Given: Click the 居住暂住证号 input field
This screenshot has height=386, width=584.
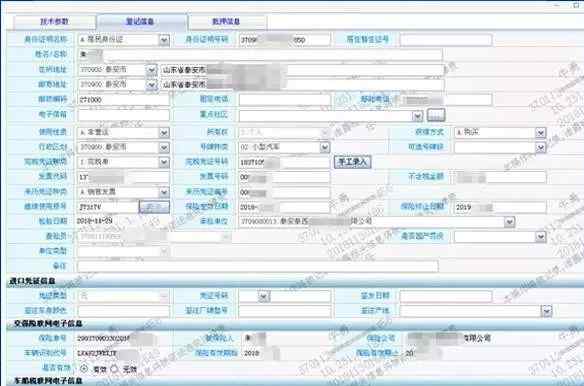Looking at the screenshot, I should [446, 40].
